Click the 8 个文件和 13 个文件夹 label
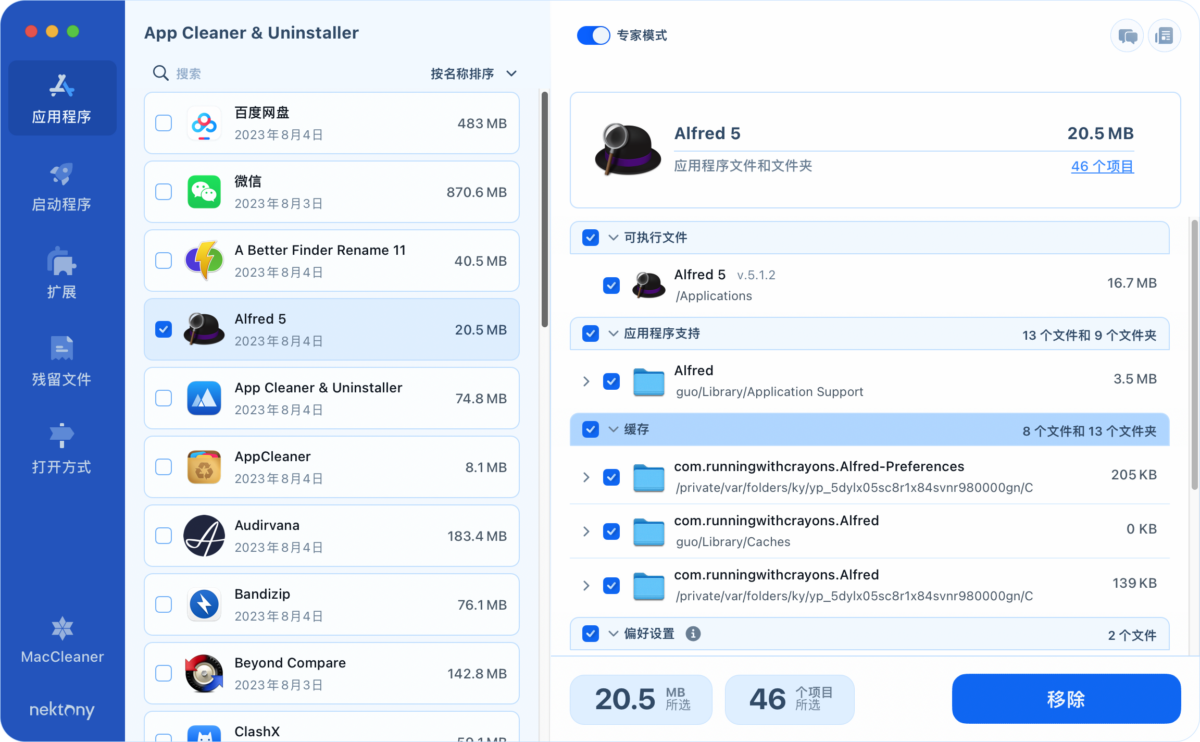 1089,431
